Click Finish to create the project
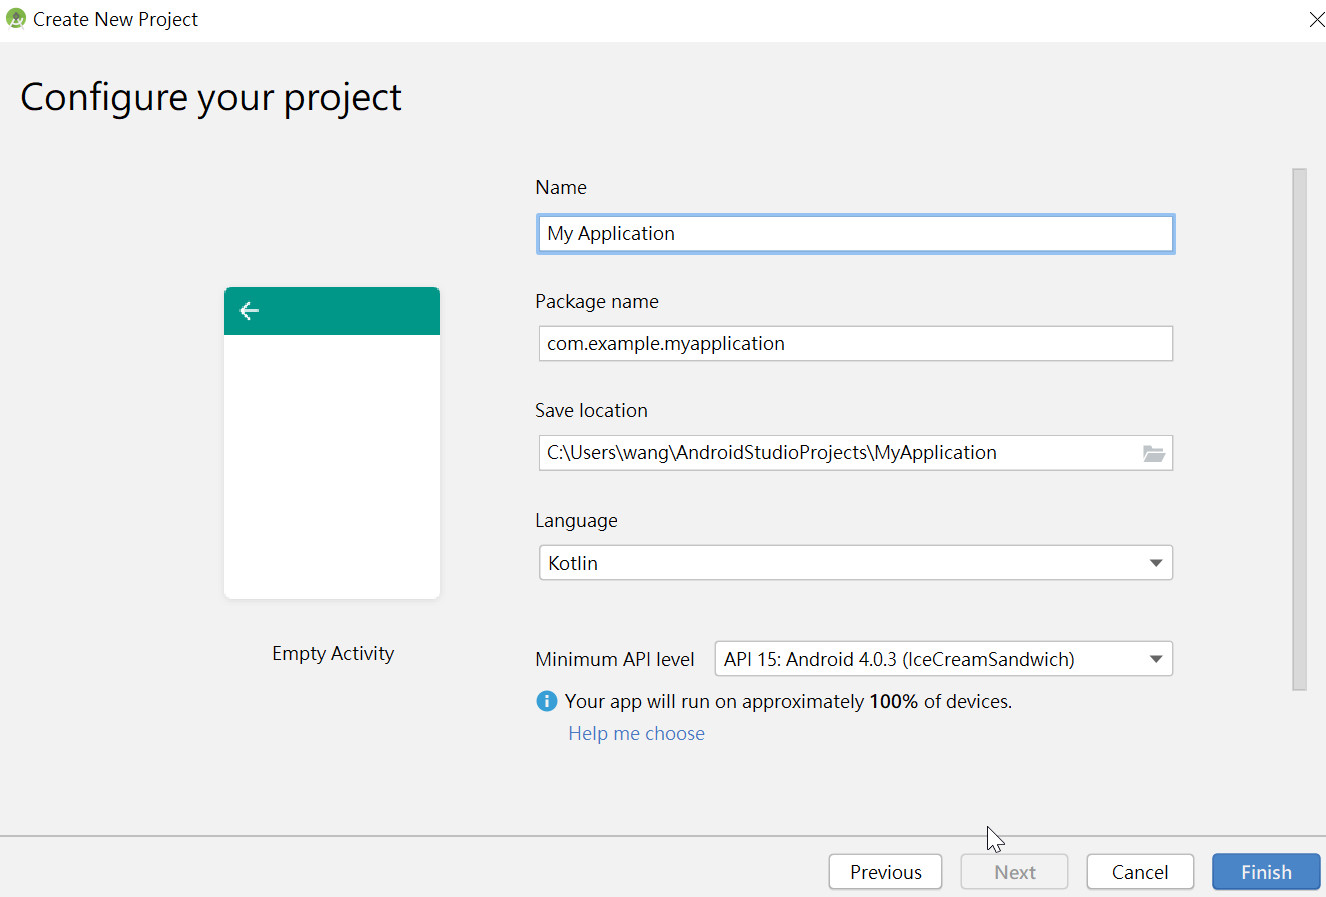1326x897 pixels. tap(1266, 872)
